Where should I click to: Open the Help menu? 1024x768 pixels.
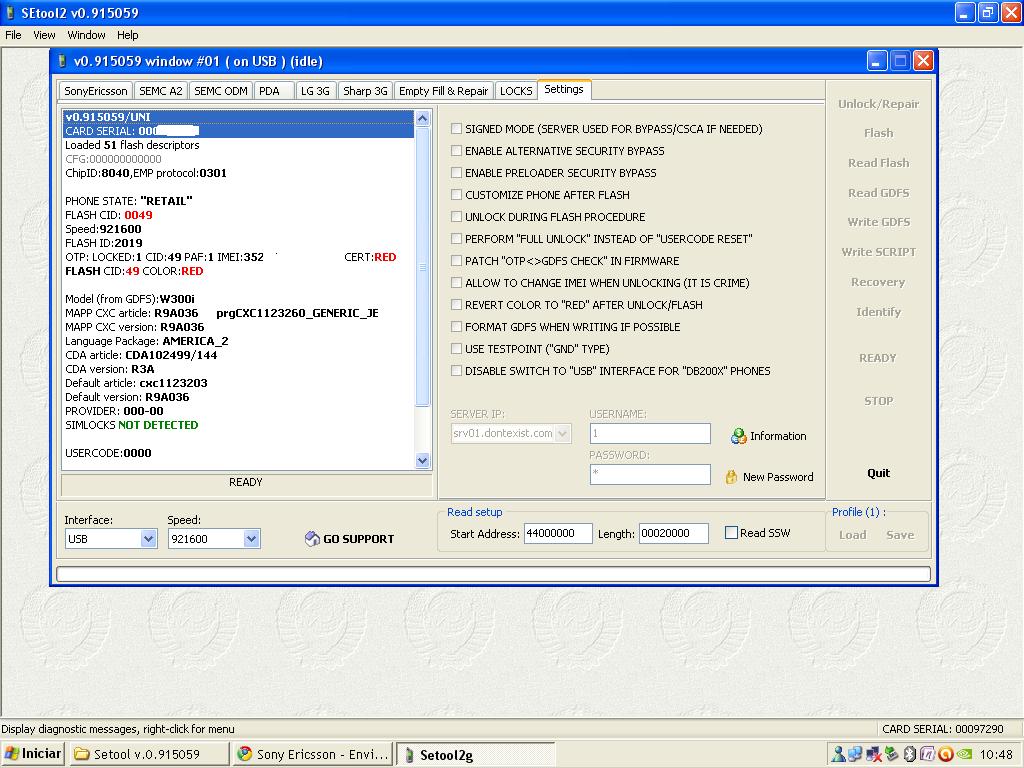tap(128, 35)
